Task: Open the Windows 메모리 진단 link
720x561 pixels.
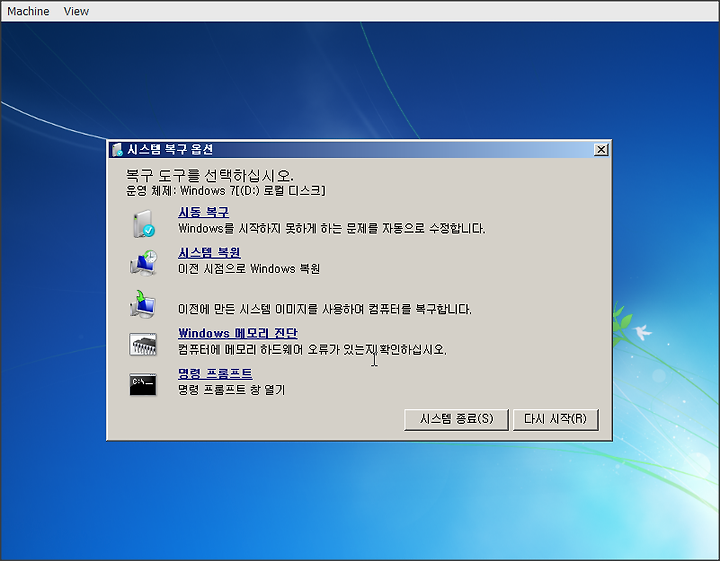Action: 238,333
